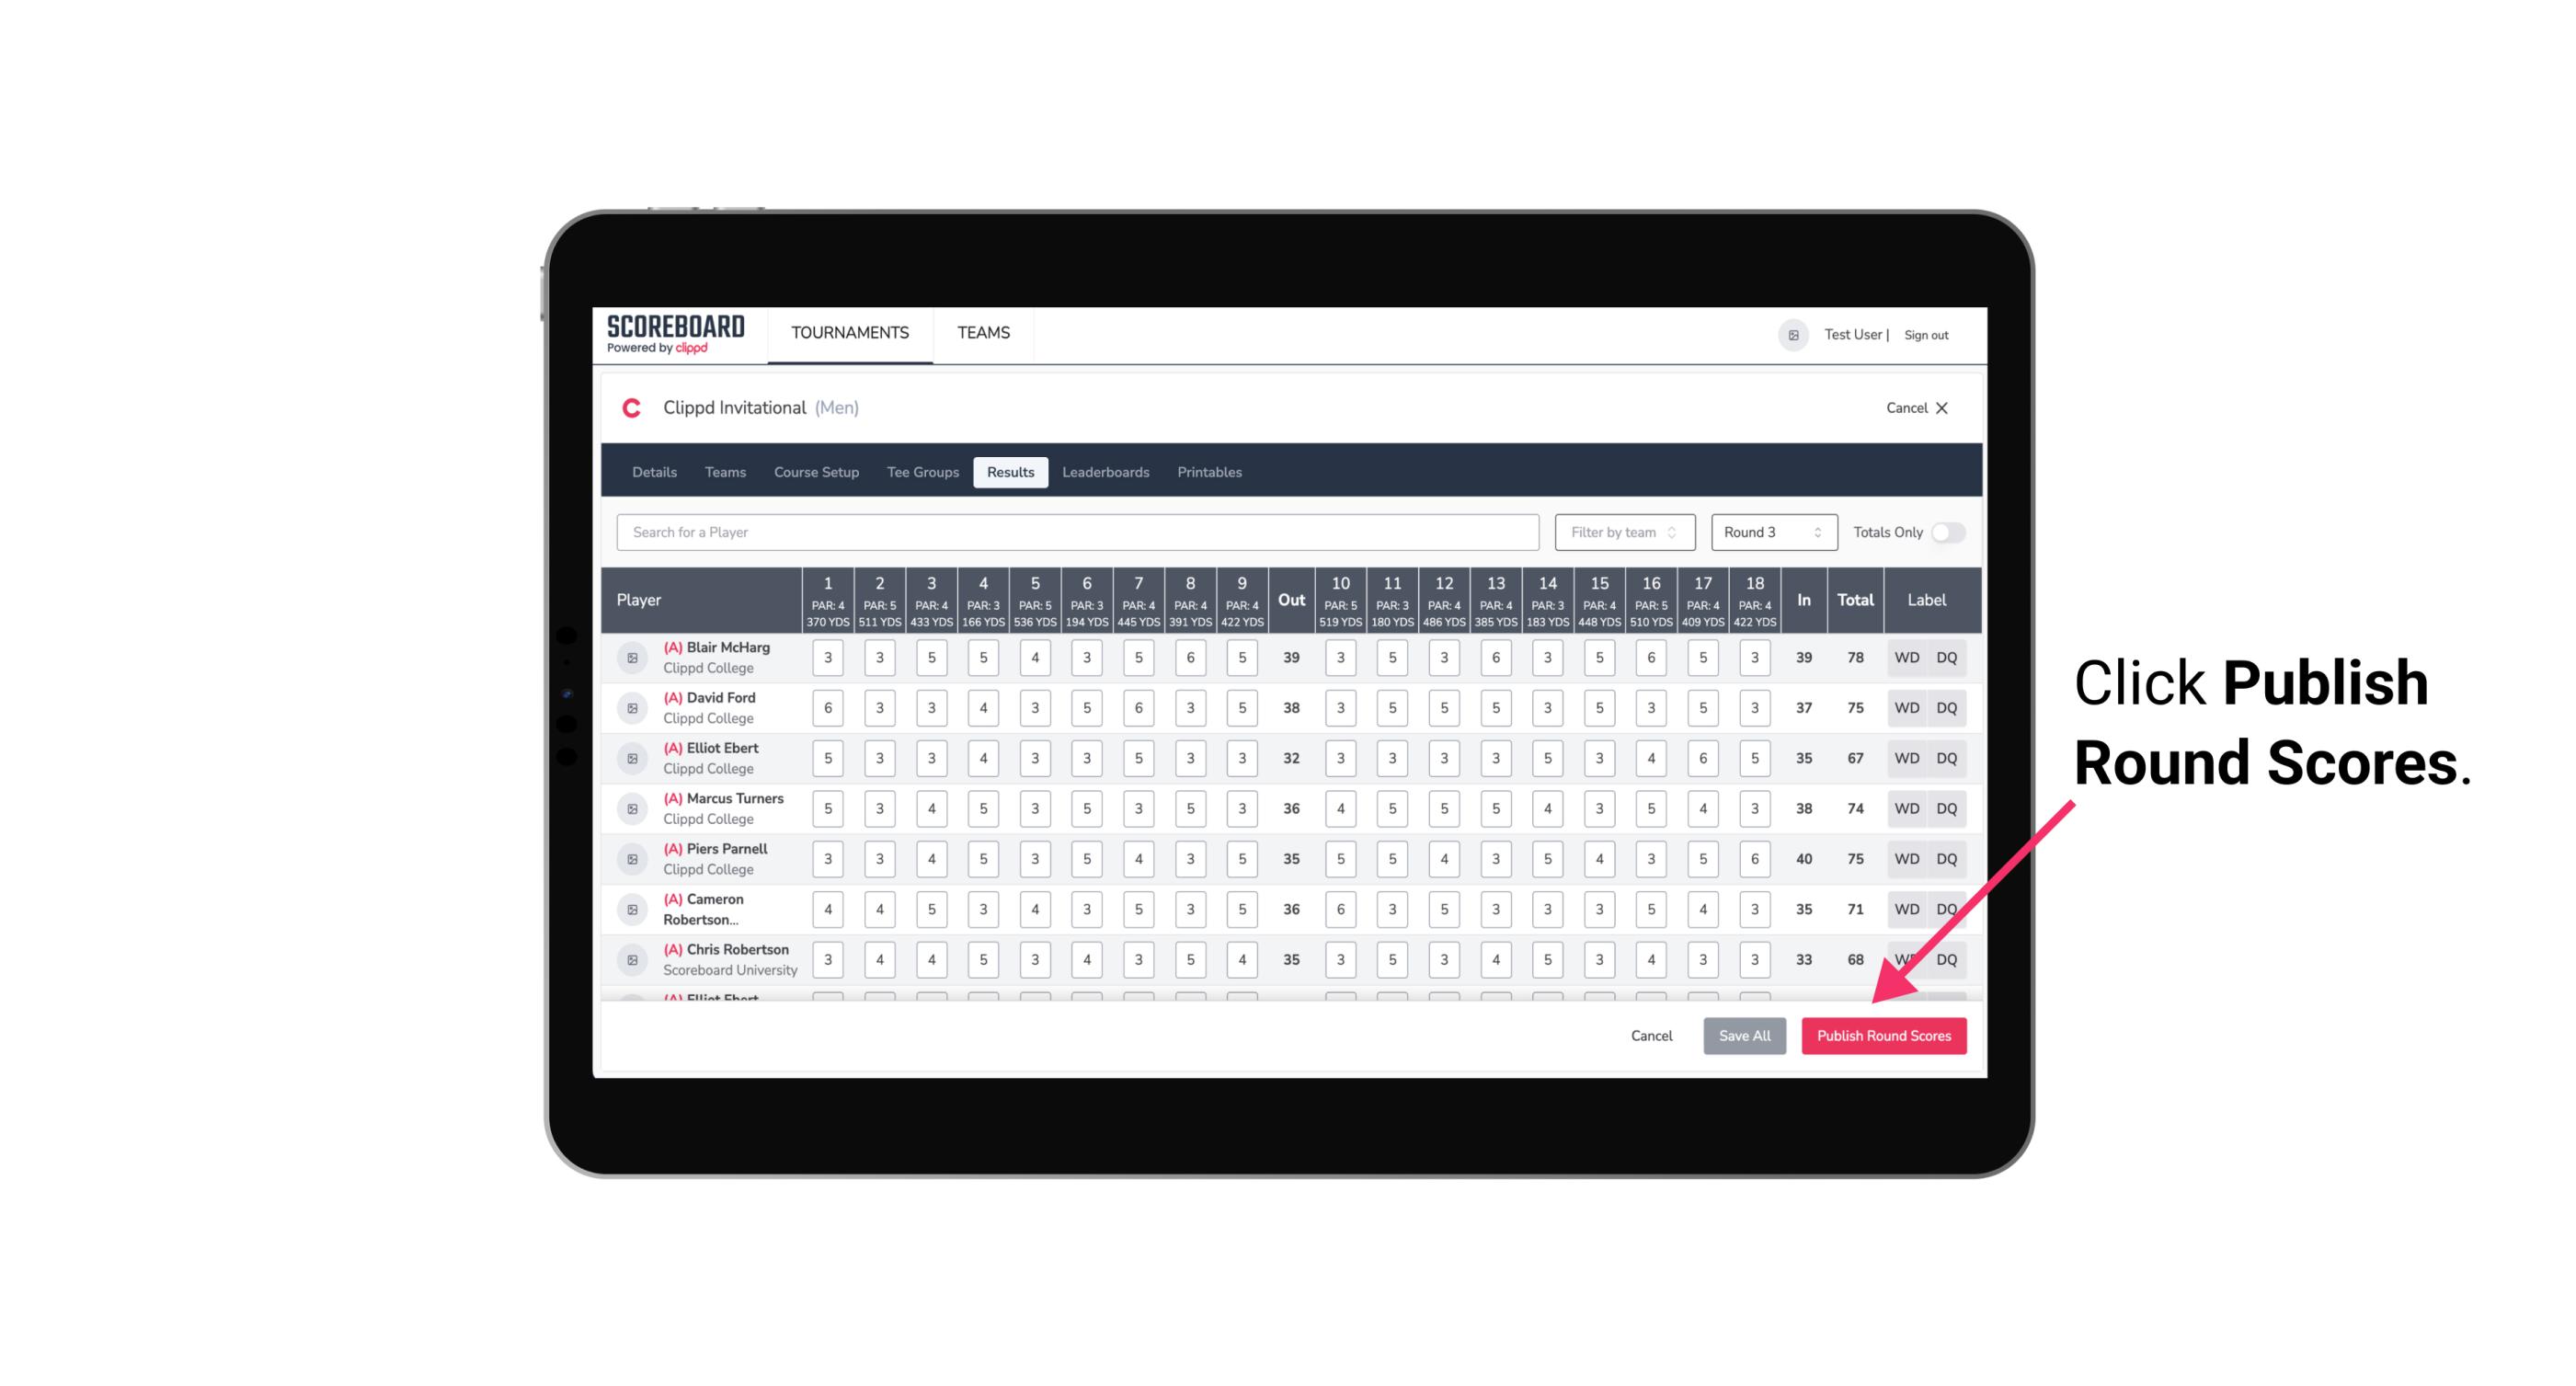Click the DQ icon for Chris Robertson

[1948, 959]
